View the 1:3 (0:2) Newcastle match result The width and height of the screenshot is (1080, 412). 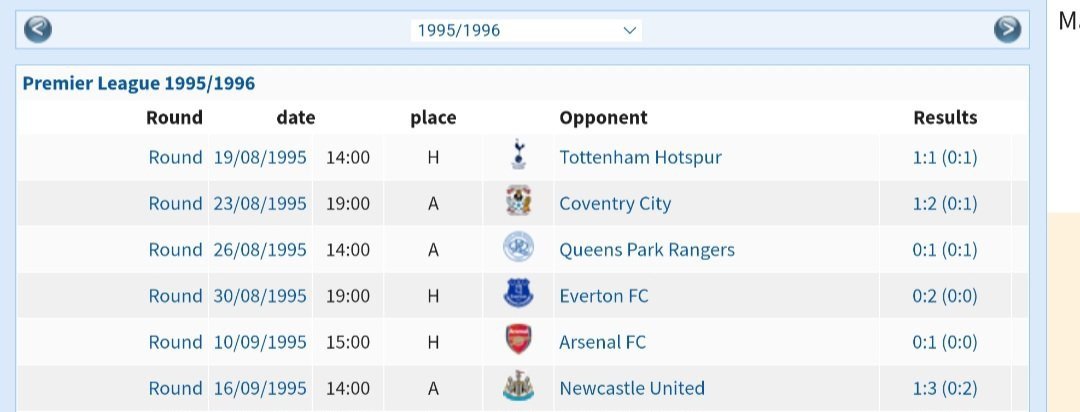(945, 388)
